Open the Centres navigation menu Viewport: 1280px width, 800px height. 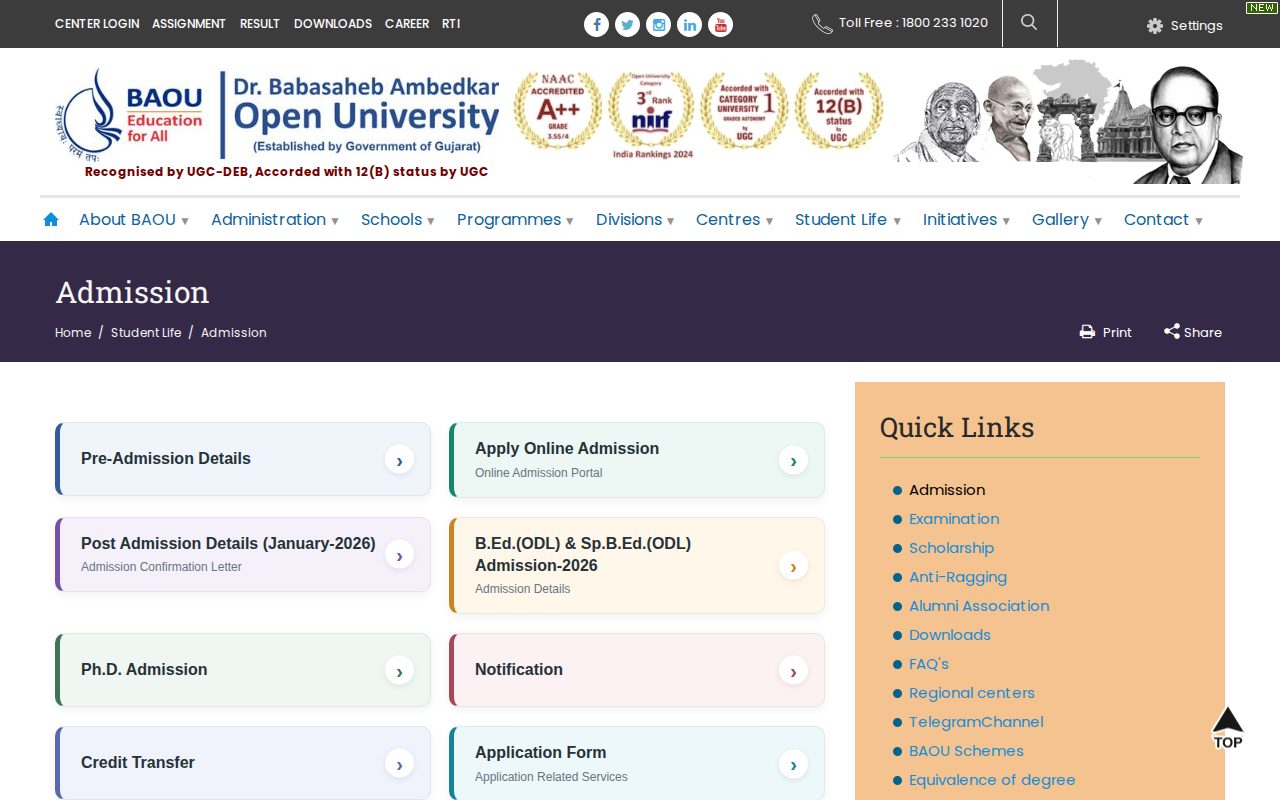click(735, 219)
